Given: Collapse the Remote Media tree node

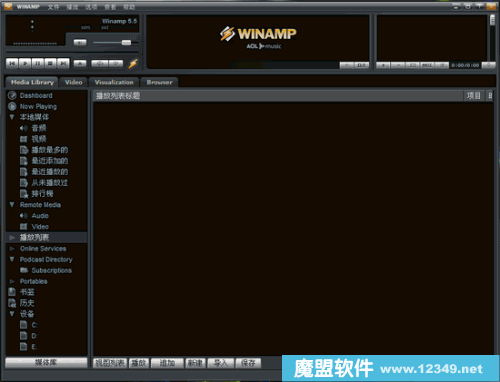Looking at the screenshot, I should [x=12, y=204].
